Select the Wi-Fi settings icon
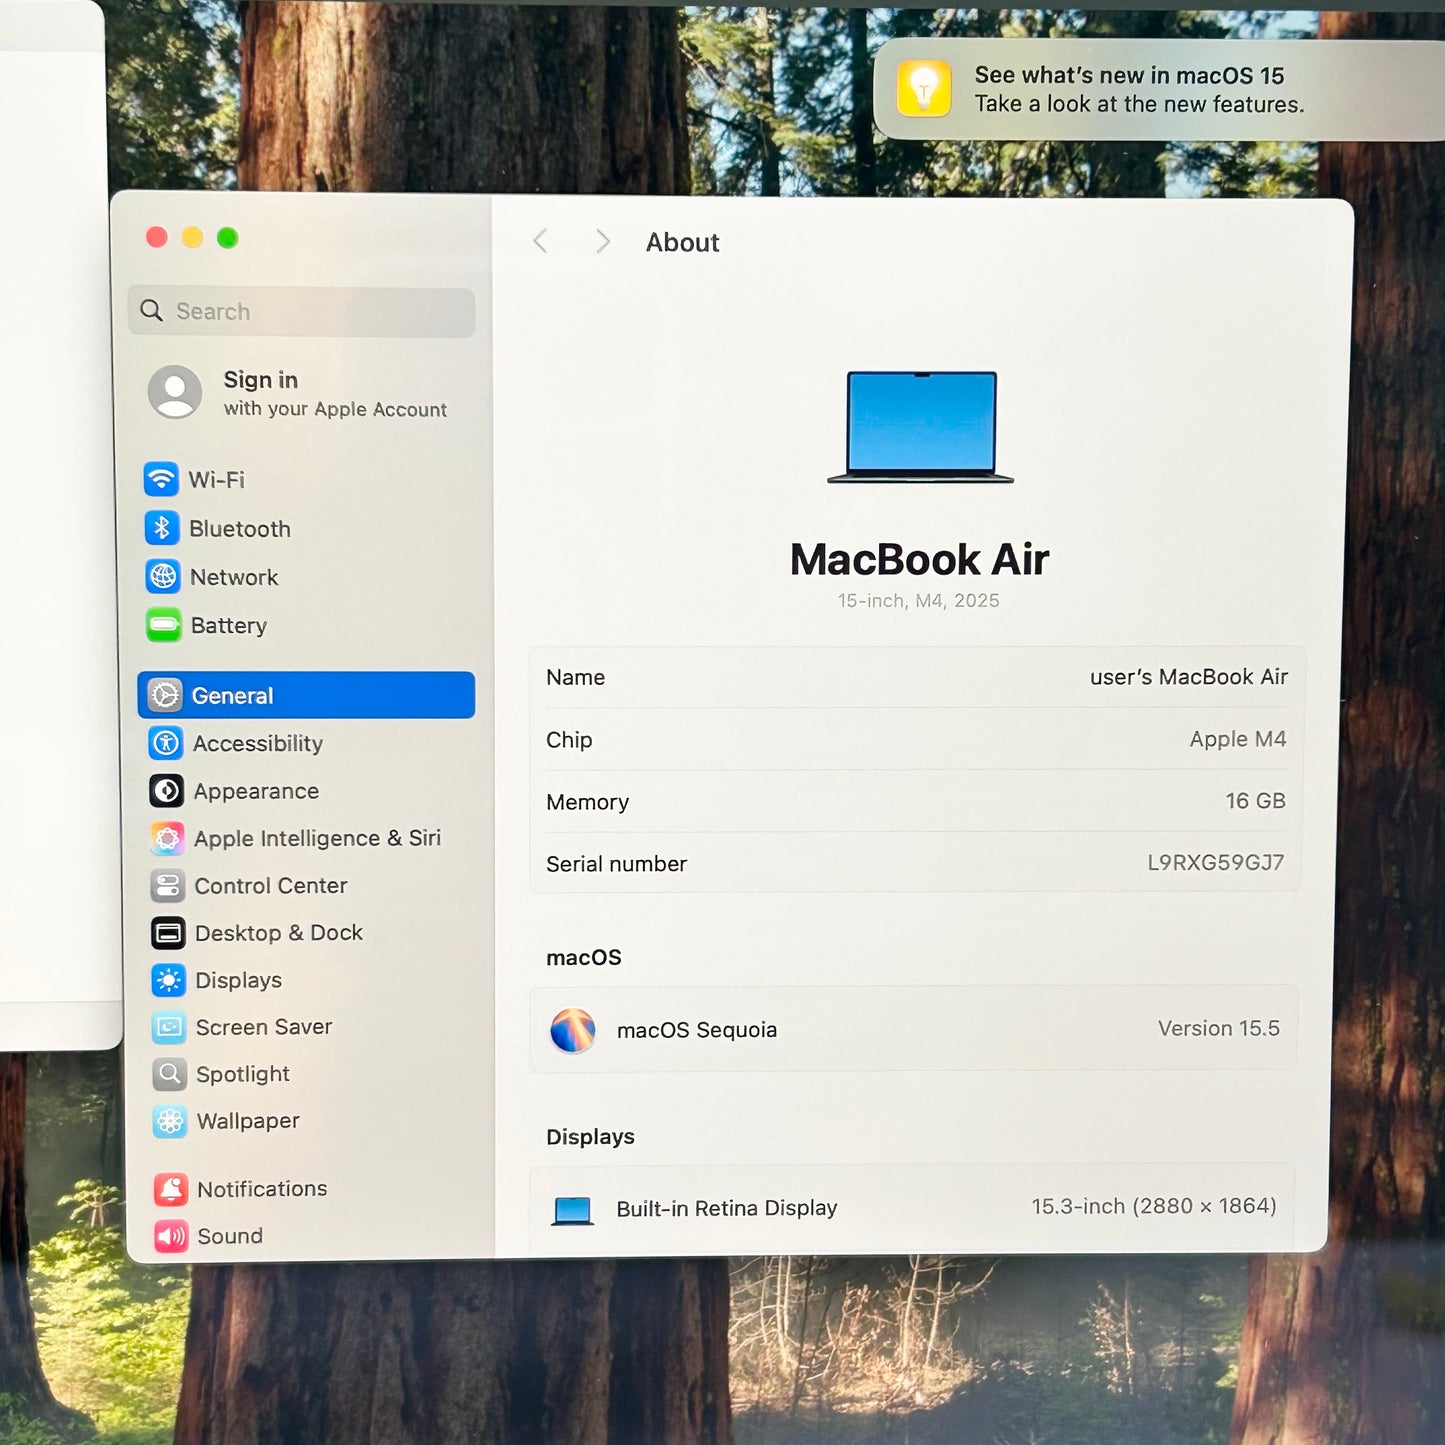This screenshot has height=1445, width=1445. pos(164,479)
